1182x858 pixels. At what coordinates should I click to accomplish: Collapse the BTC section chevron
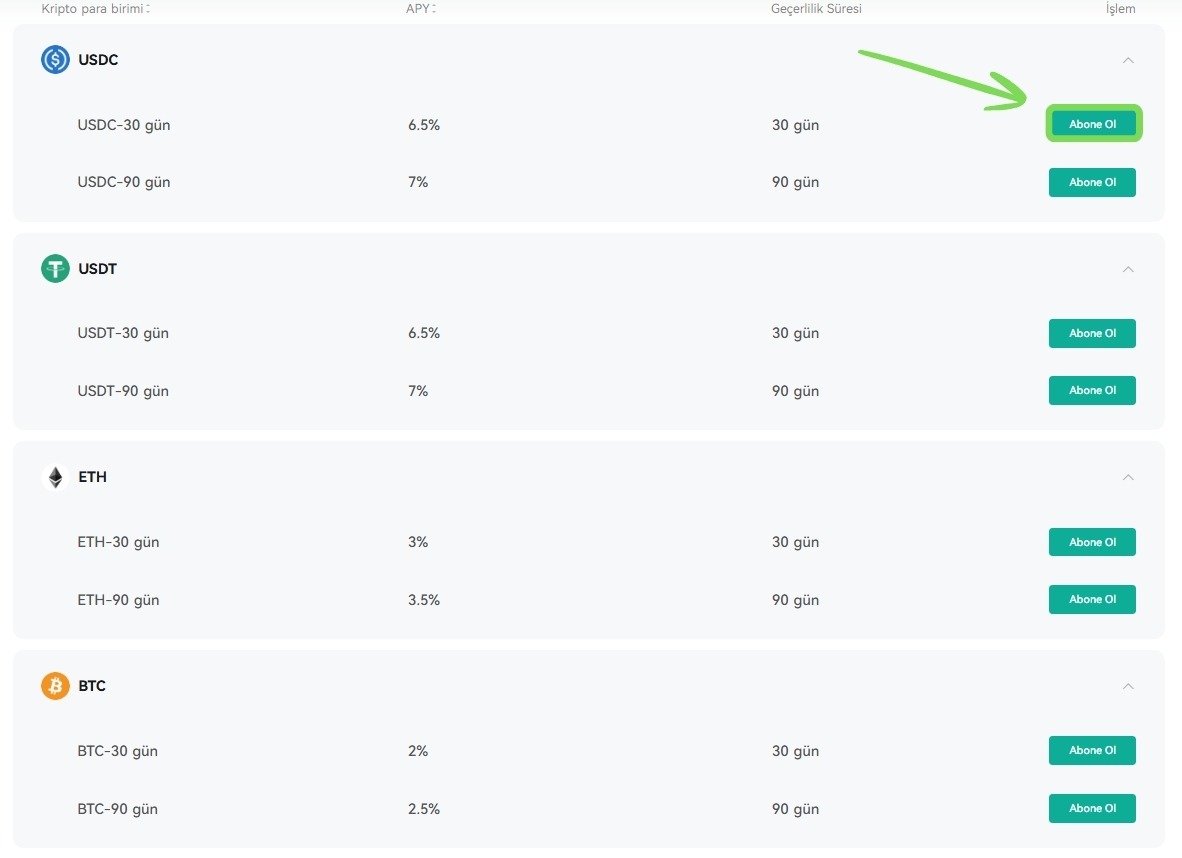(1128, 686)
